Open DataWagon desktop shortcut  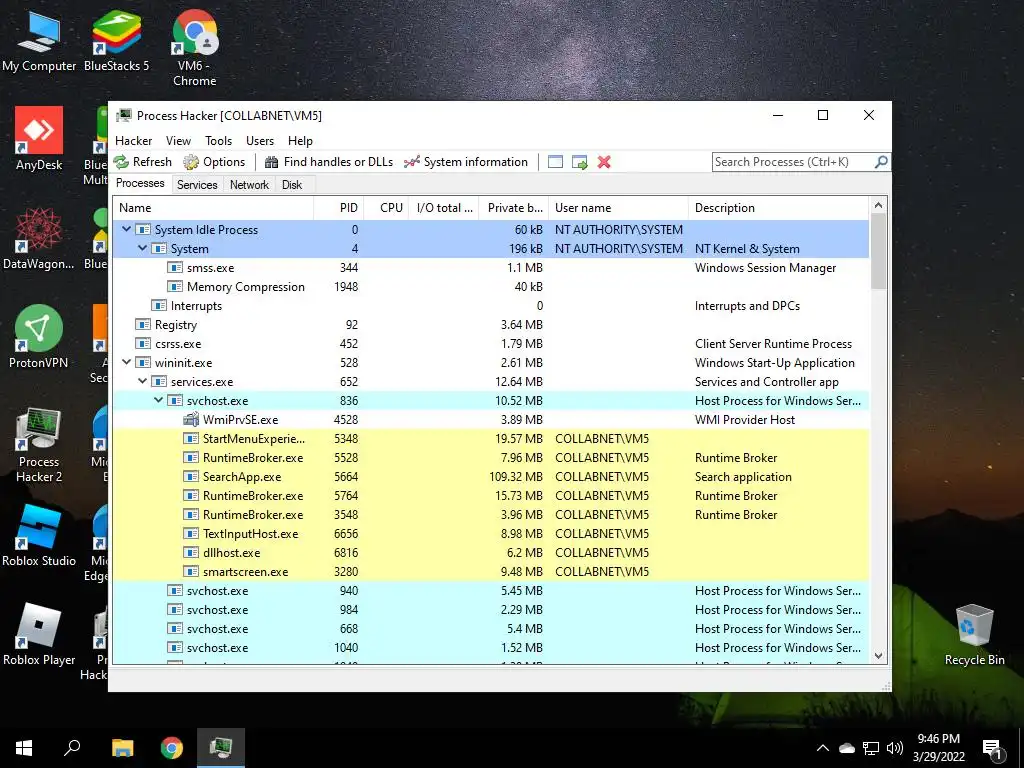(x=39, y=238)
